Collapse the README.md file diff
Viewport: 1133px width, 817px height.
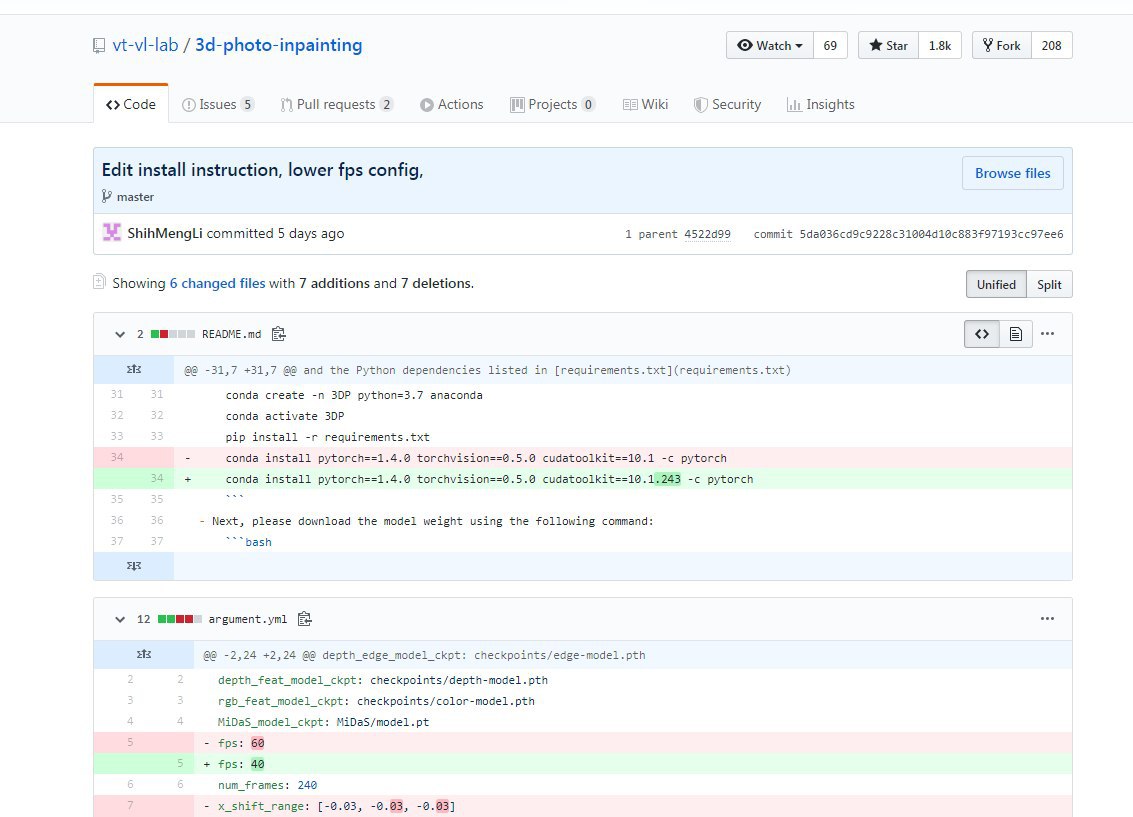tap(120, 334)
